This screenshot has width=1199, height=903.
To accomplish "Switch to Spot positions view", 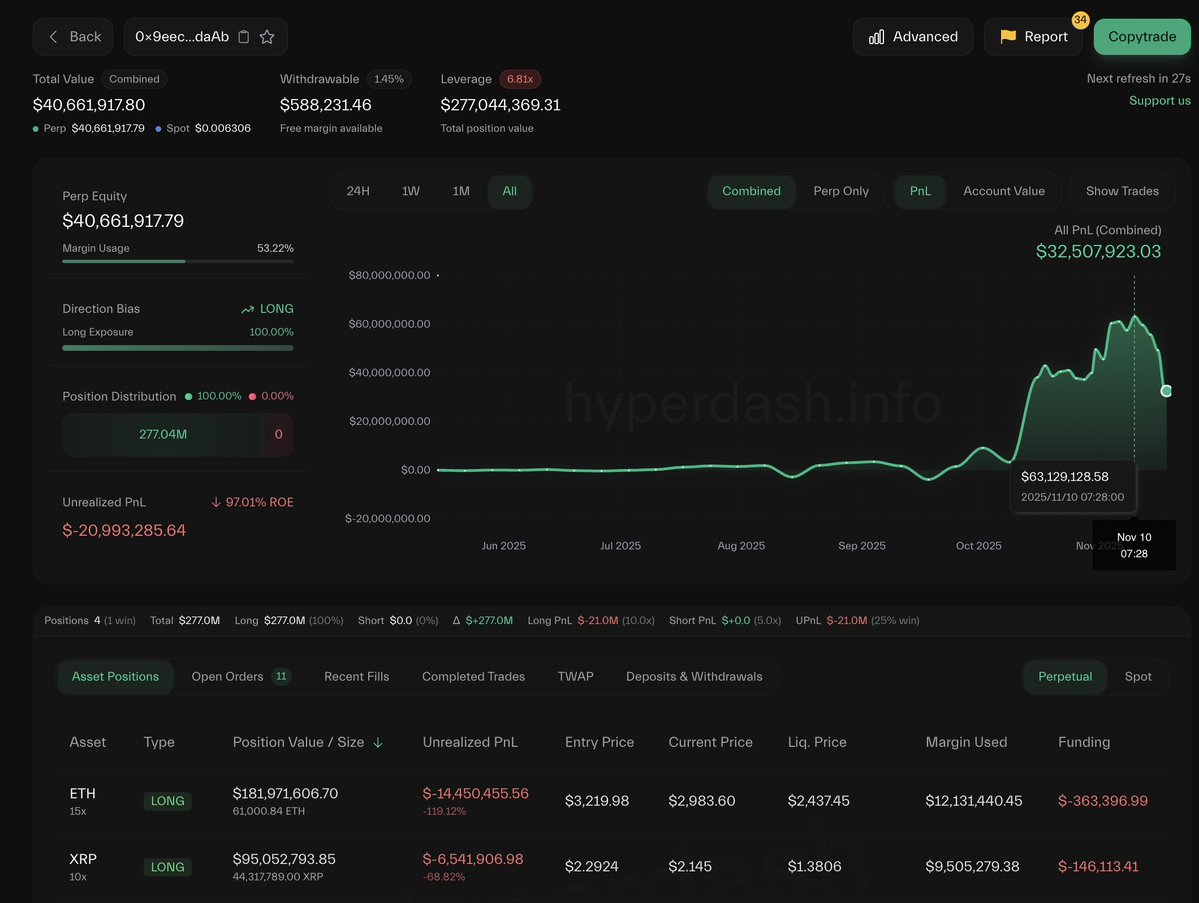I will (x=1138, y=677).
